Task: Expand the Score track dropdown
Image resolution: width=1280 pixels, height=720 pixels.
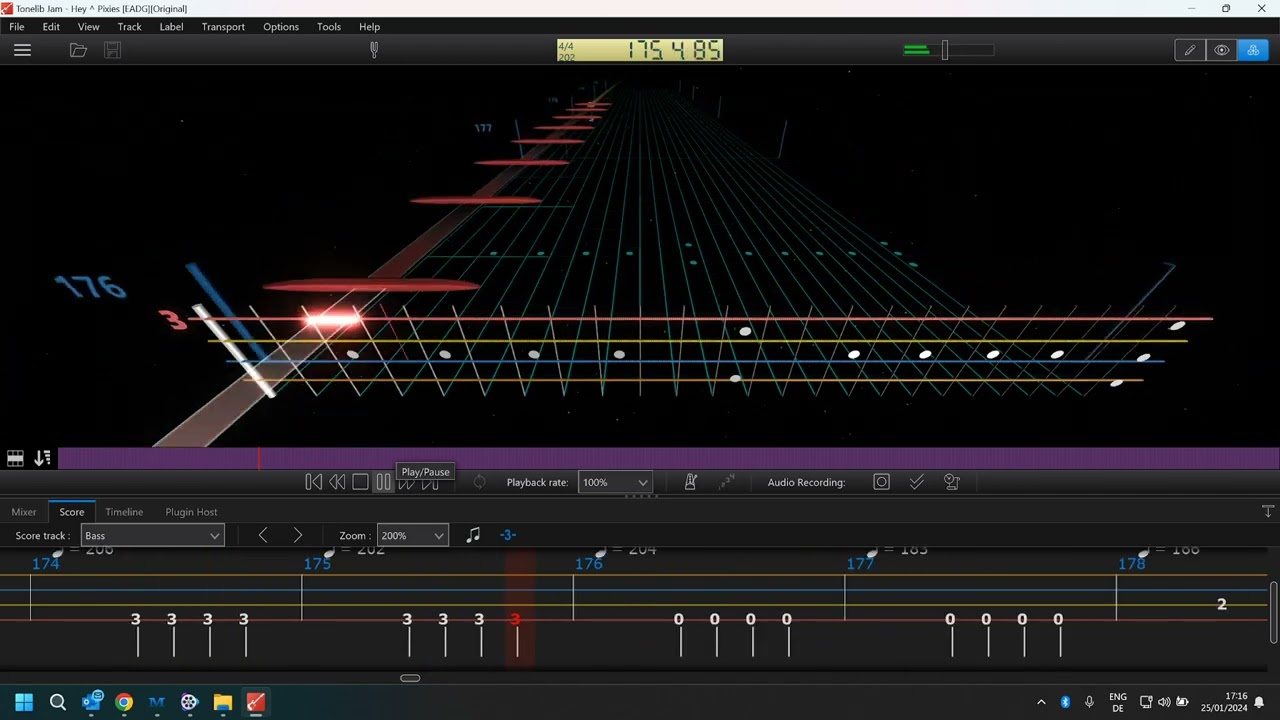Action: pos(152,536)
